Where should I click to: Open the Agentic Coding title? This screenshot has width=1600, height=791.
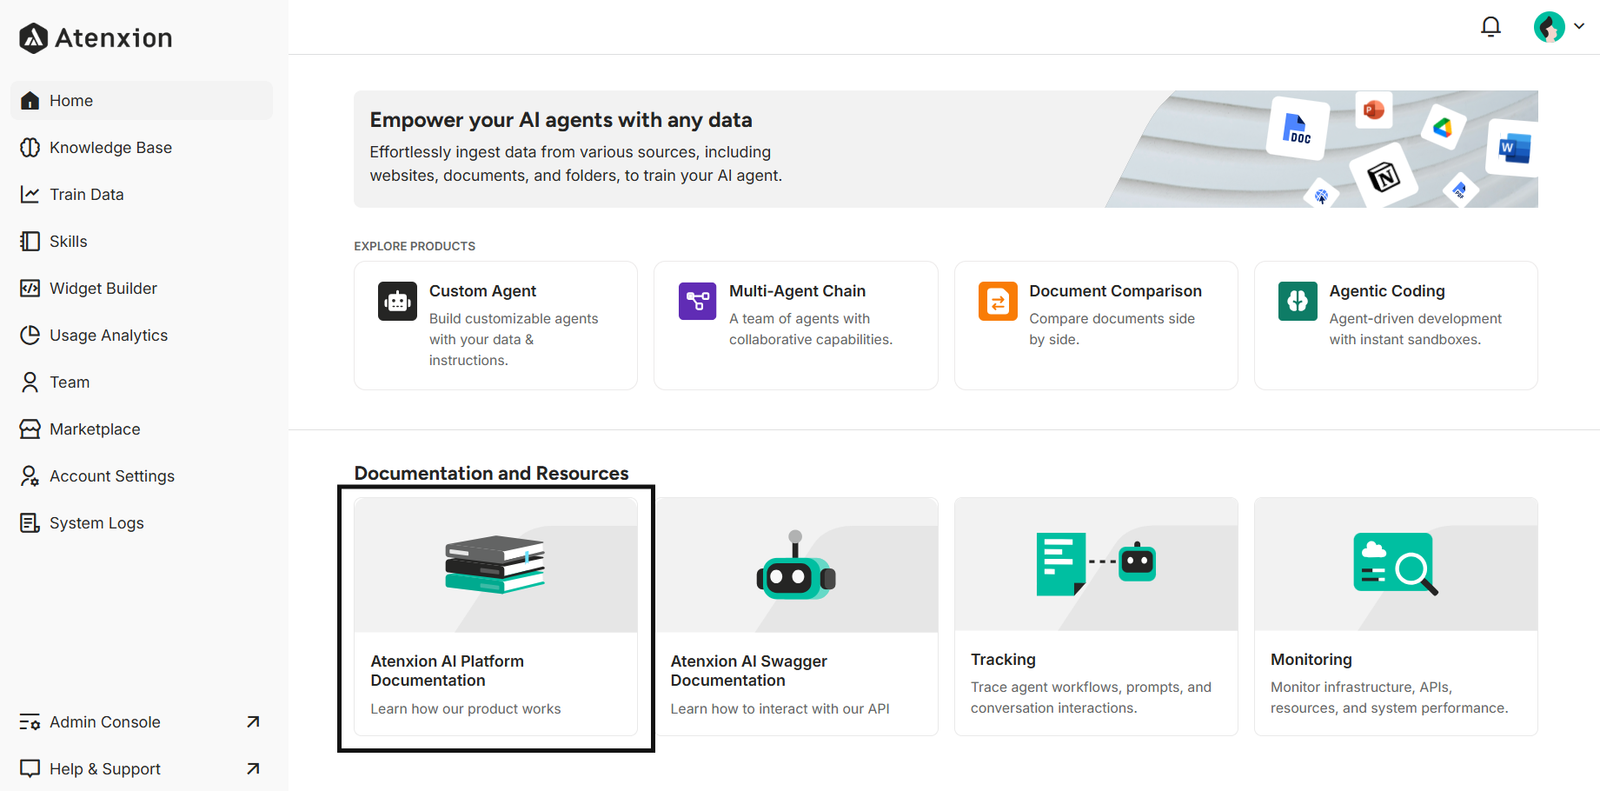[1387, 291]
